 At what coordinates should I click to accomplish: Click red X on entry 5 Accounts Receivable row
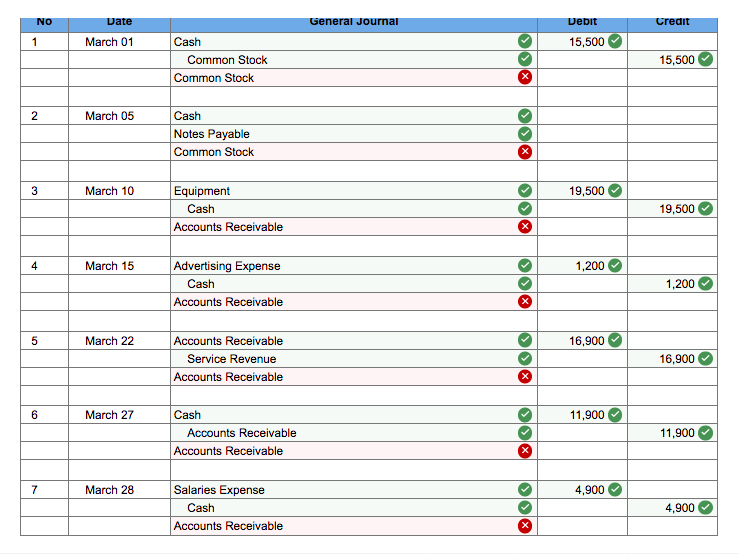pos(525,376)
